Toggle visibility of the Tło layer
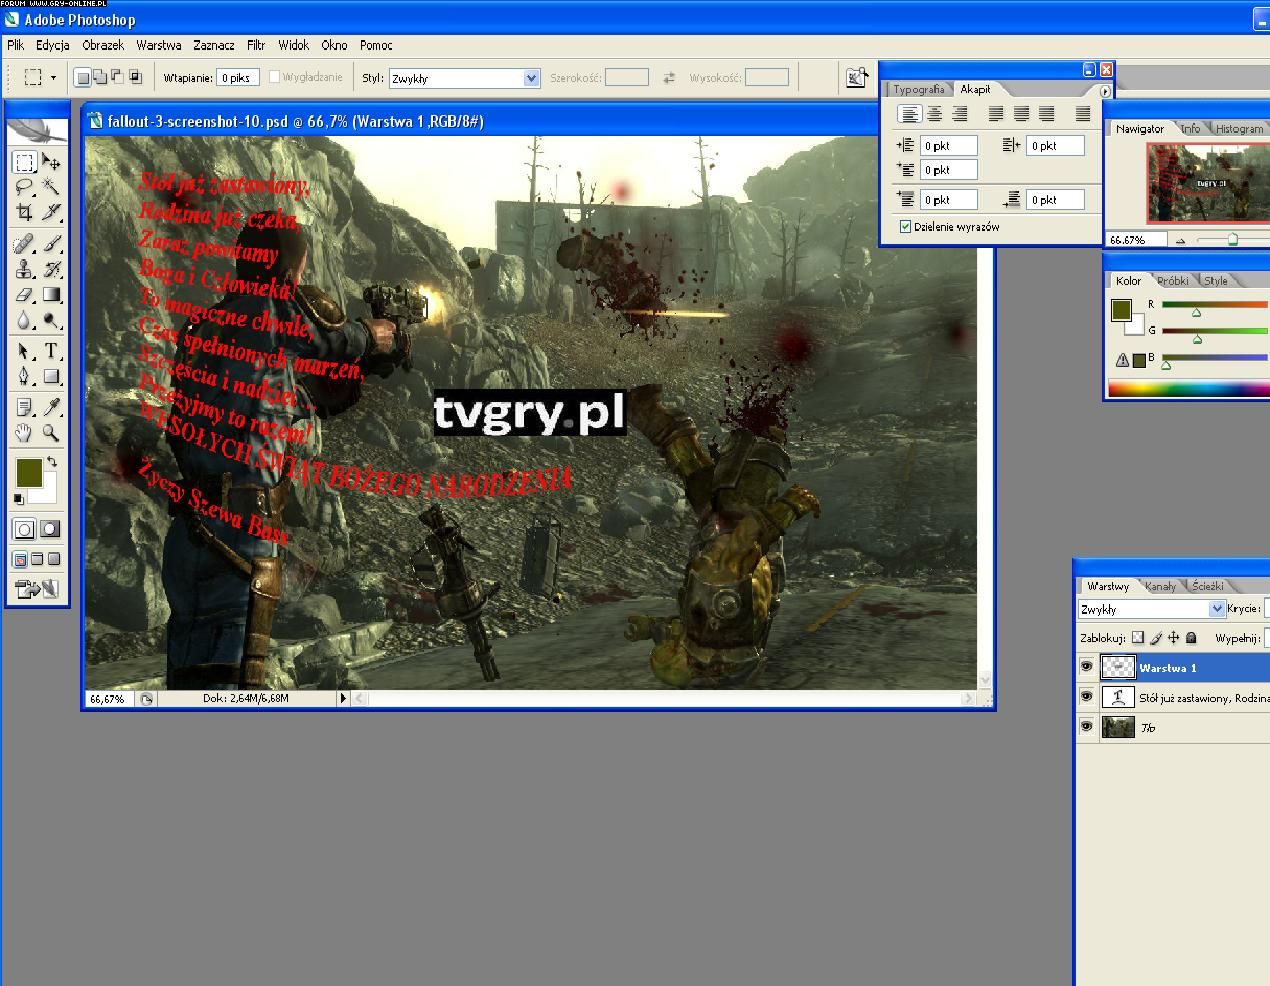 tap(1086, 727)
